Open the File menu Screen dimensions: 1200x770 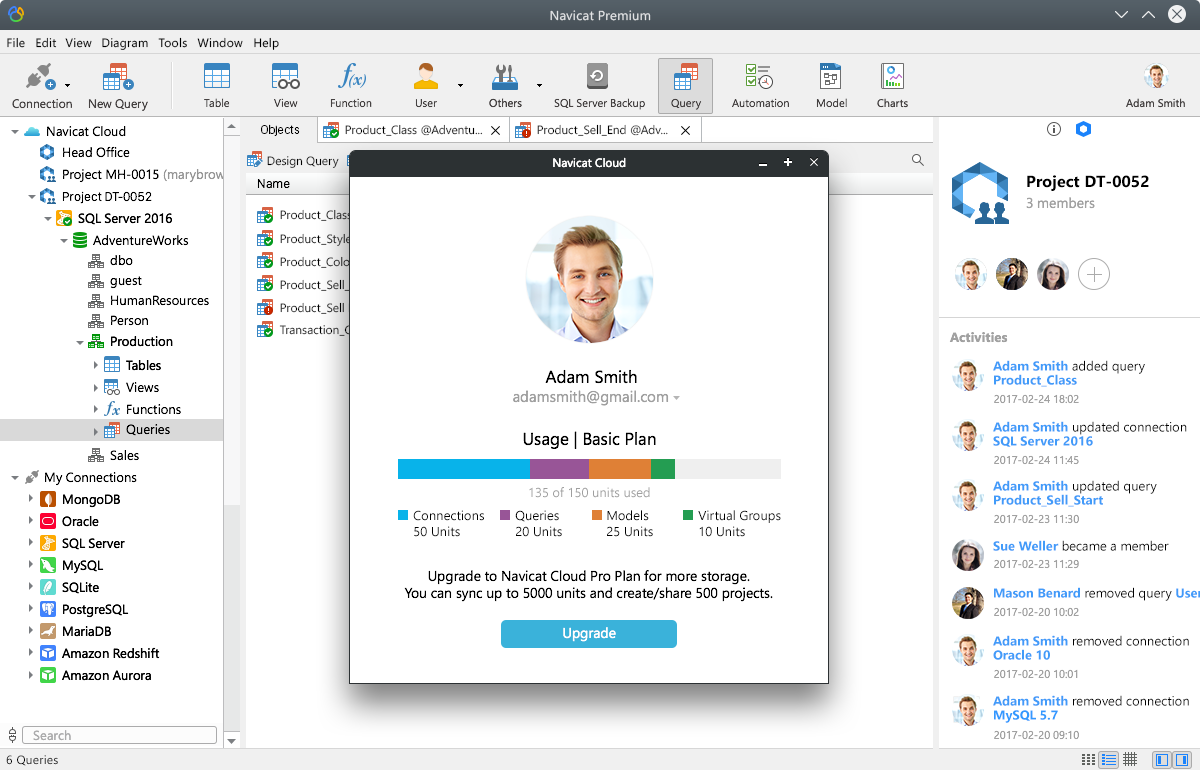pyautogui.click(x=15, y=43)
